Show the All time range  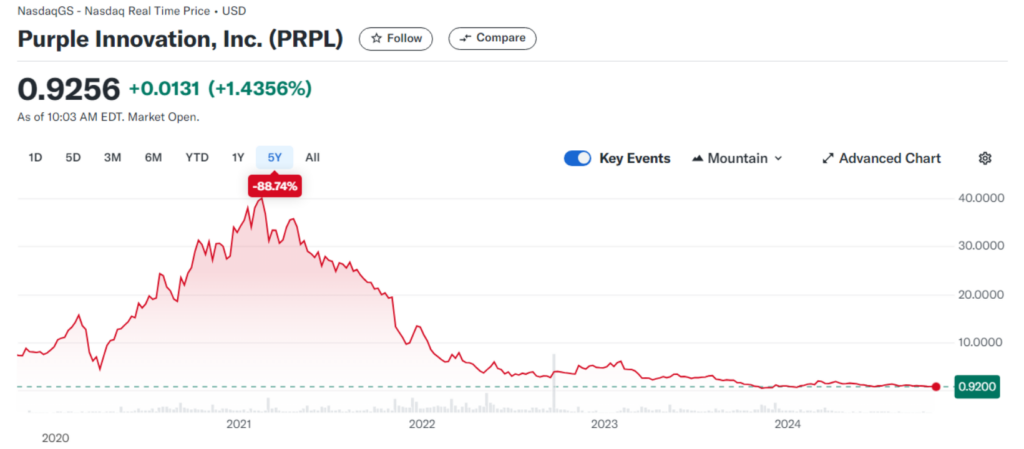tap(313, 157)
